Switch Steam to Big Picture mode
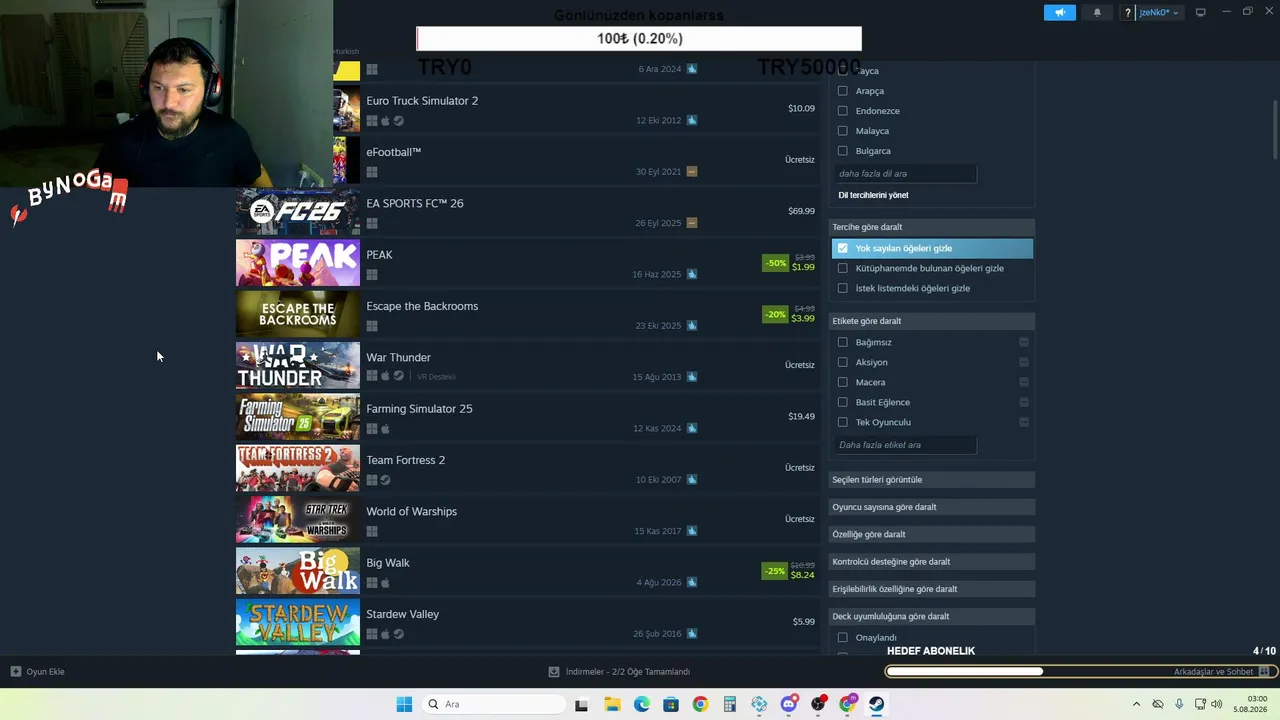Screen dimensions: 1280x720 click(x=1201, y=12)
